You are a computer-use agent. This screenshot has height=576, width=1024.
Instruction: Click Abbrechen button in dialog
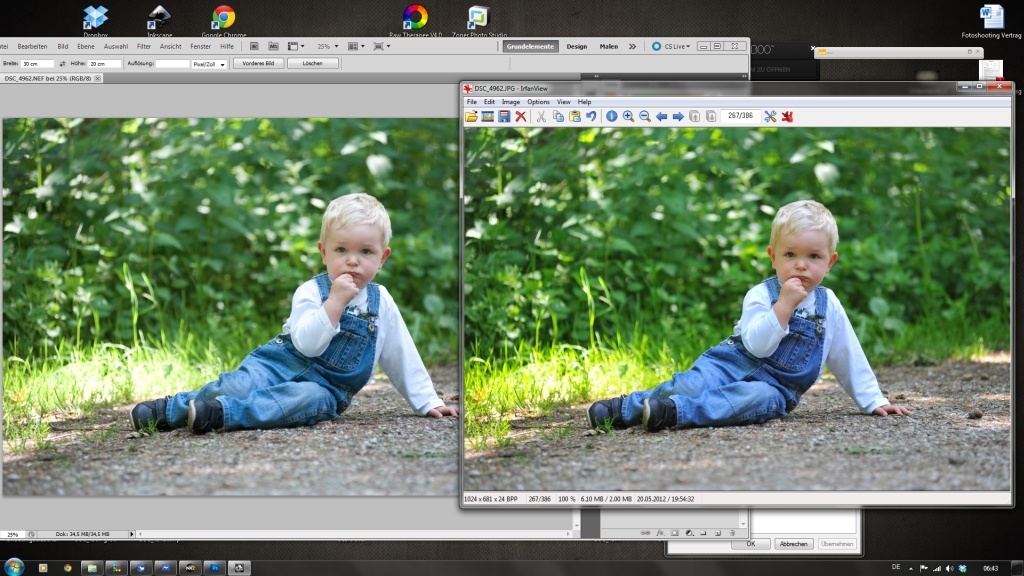[x=793, y=543]
